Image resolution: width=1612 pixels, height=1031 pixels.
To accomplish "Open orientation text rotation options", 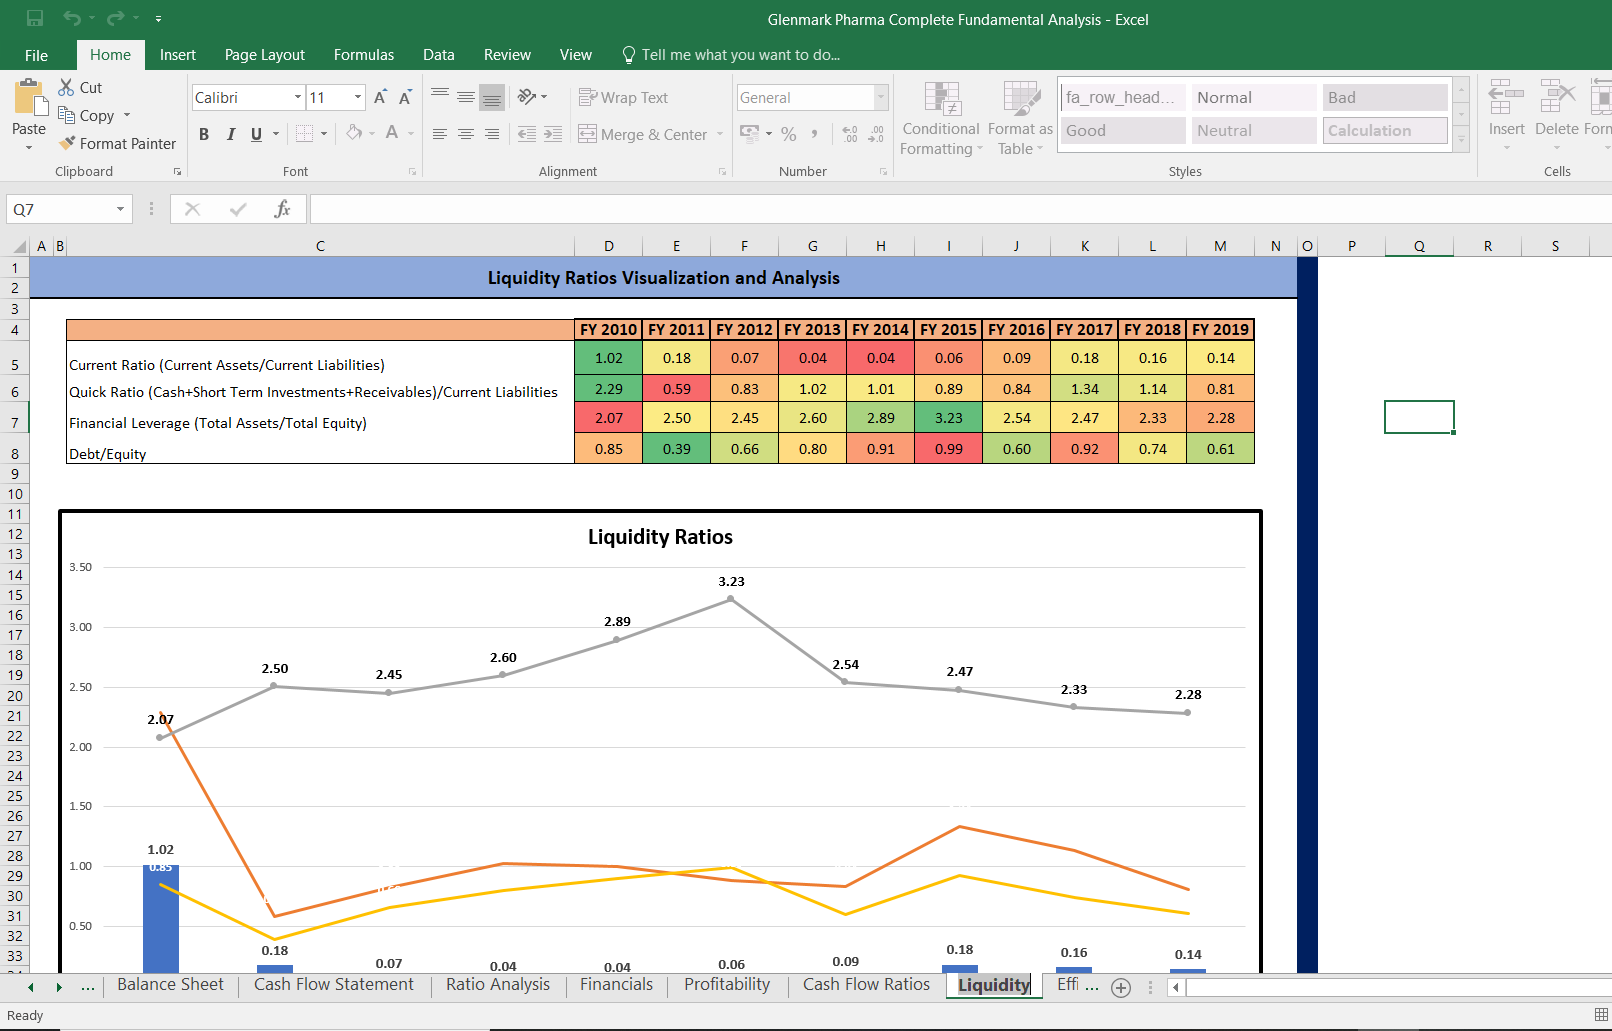I will coord(532,97).
